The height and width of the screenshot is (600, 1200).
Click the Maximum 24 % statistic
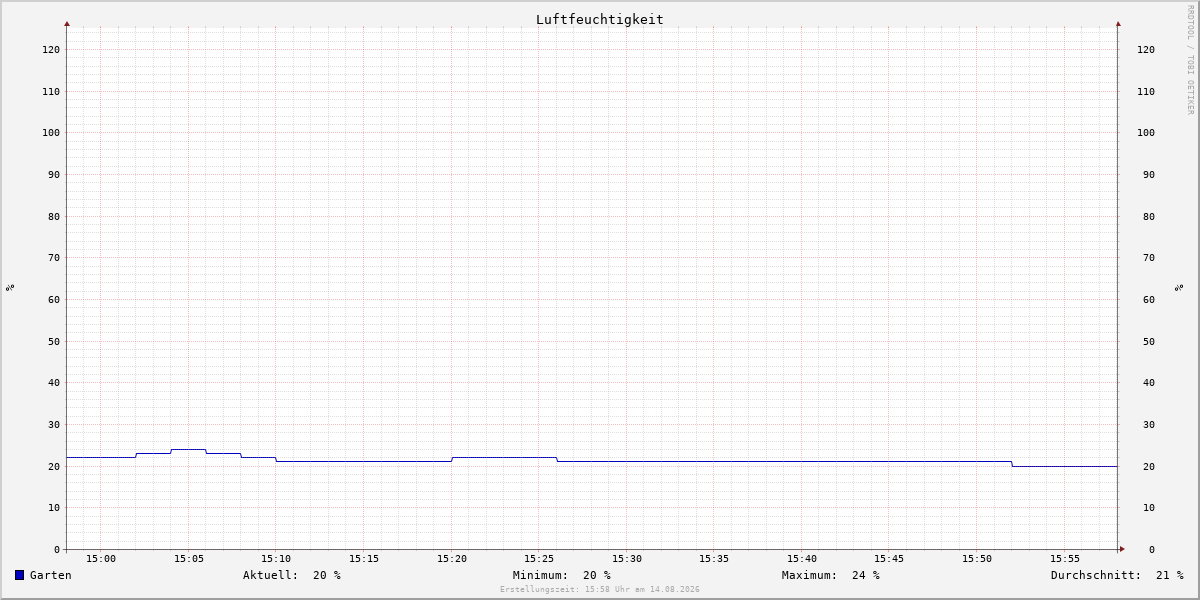click(831, 575)
